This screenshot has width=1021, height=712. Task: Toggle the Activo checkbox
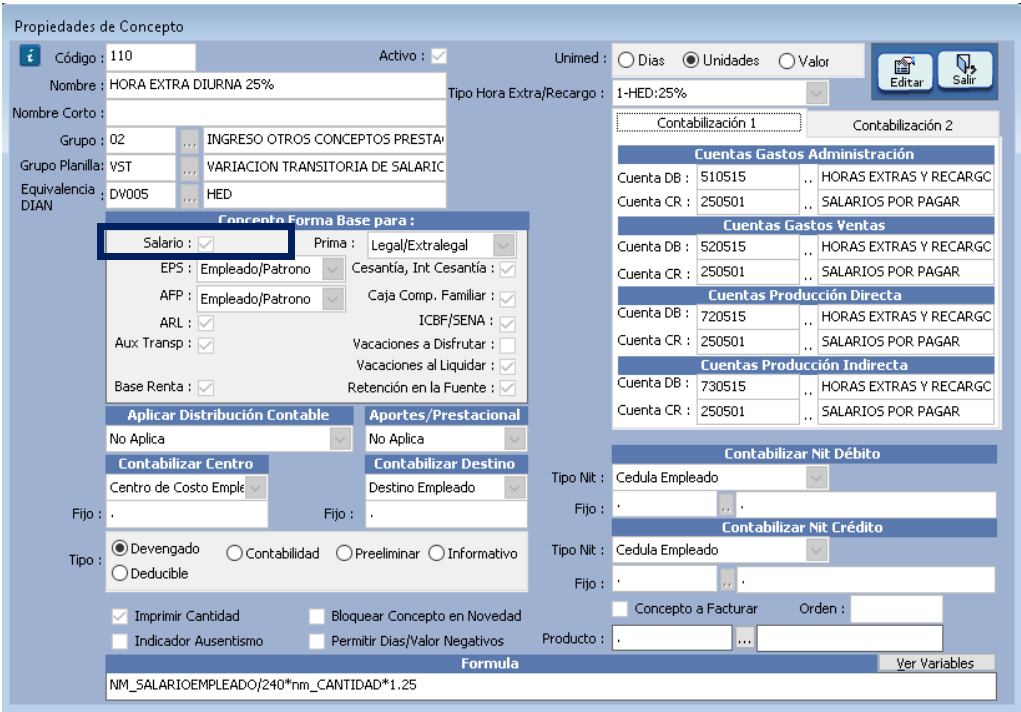pyautogui.click(x=439, y=56)
